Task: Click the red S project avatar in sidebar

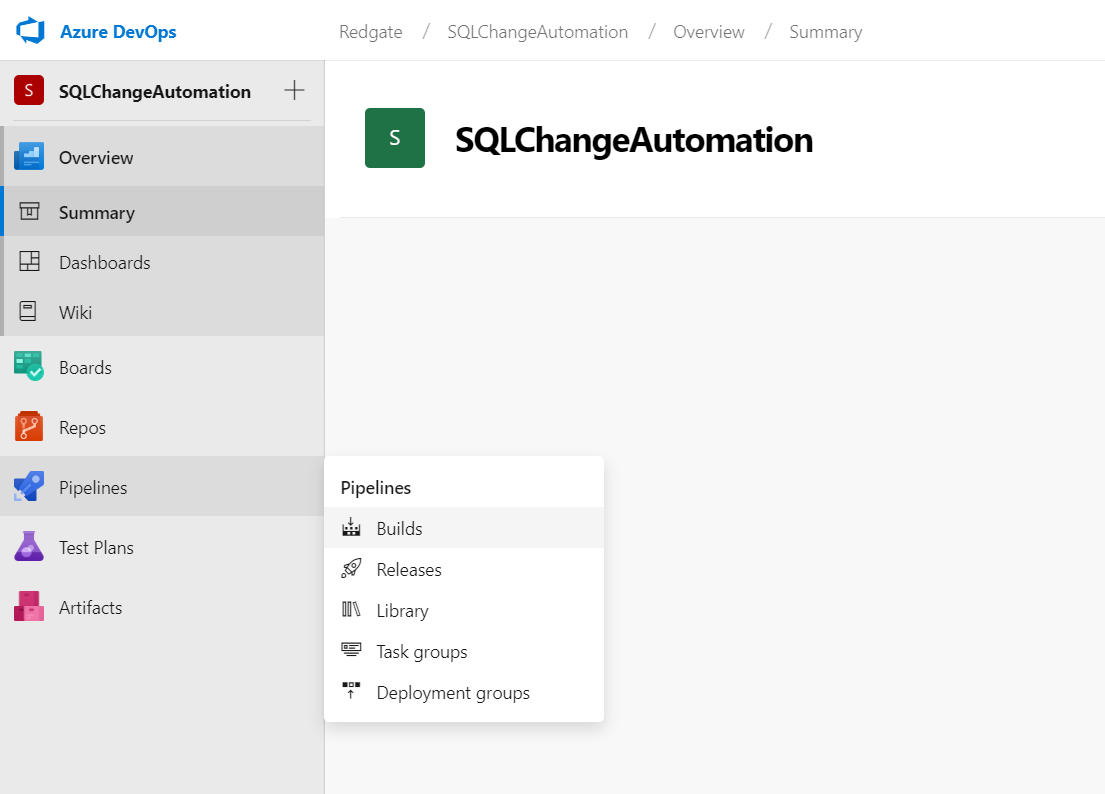Action: tap(29, 90)
